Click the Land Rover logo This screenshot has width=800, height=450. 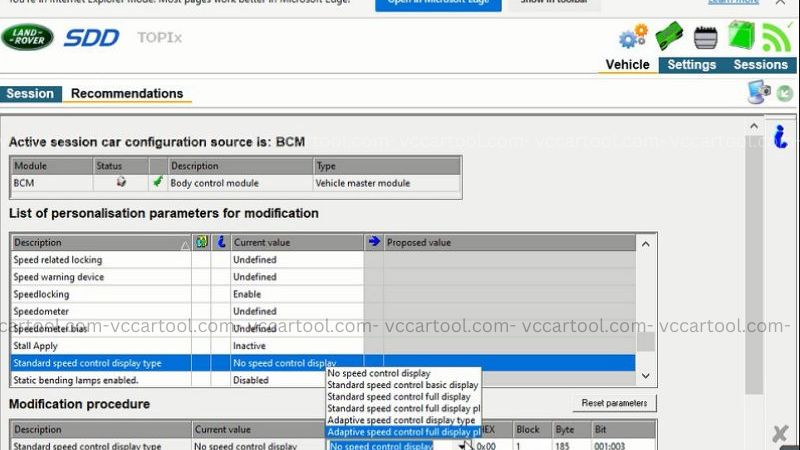pos(28,38)
